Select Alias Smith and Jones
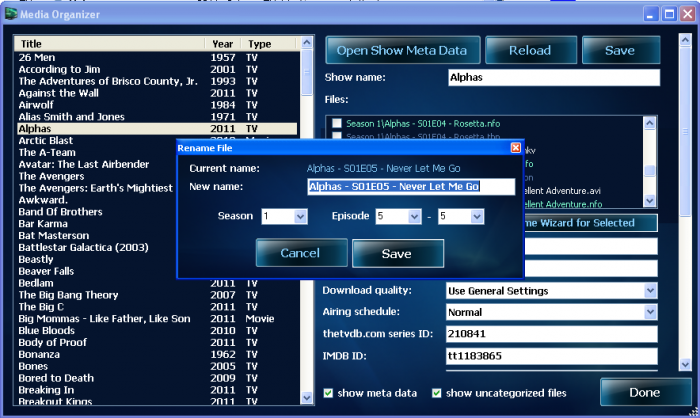 [157, 117]
